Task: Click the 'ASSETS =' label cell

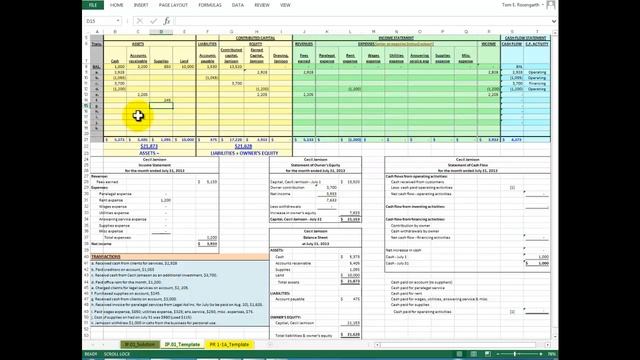Action: [x=149, y=153]
